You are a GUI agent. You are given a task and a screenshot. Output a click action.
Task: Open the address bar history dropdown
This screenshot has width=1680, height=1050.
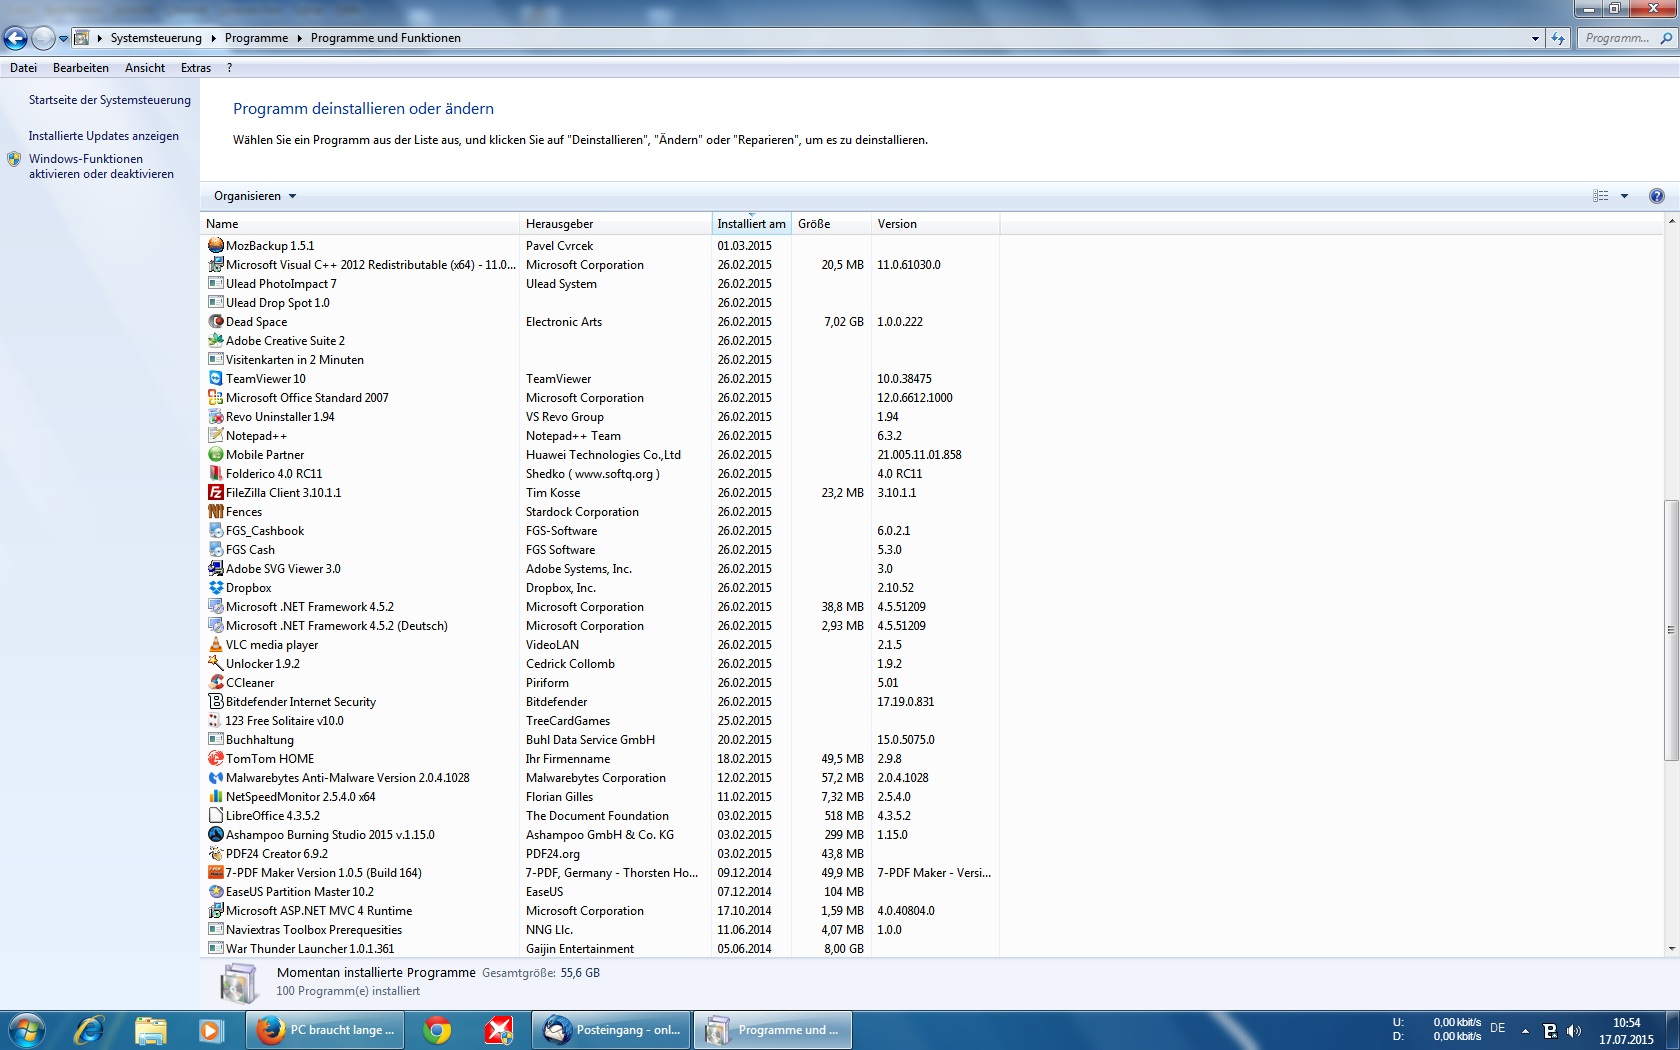pos(1535,38)
